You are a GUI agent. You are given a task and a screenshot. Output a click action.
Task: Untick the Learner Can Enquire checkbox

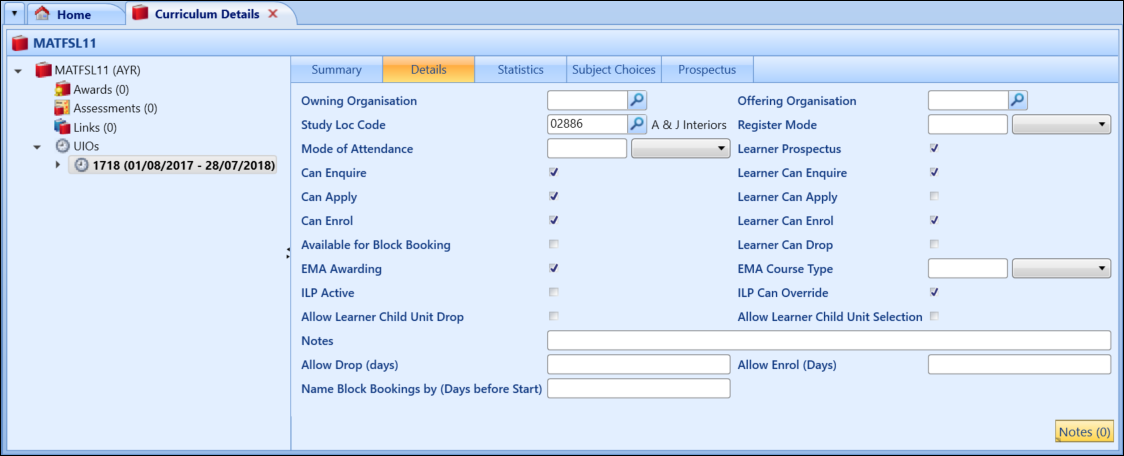coord(934,172)
